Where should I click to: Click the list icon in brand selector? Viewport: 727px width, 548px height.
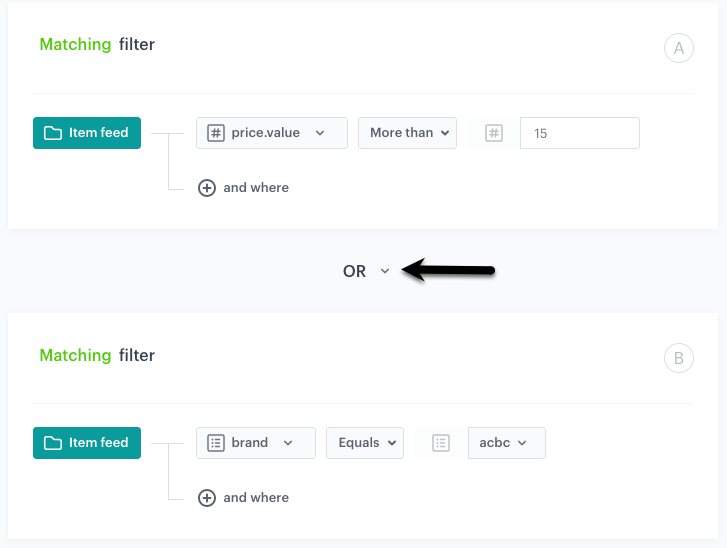(216, 443)
